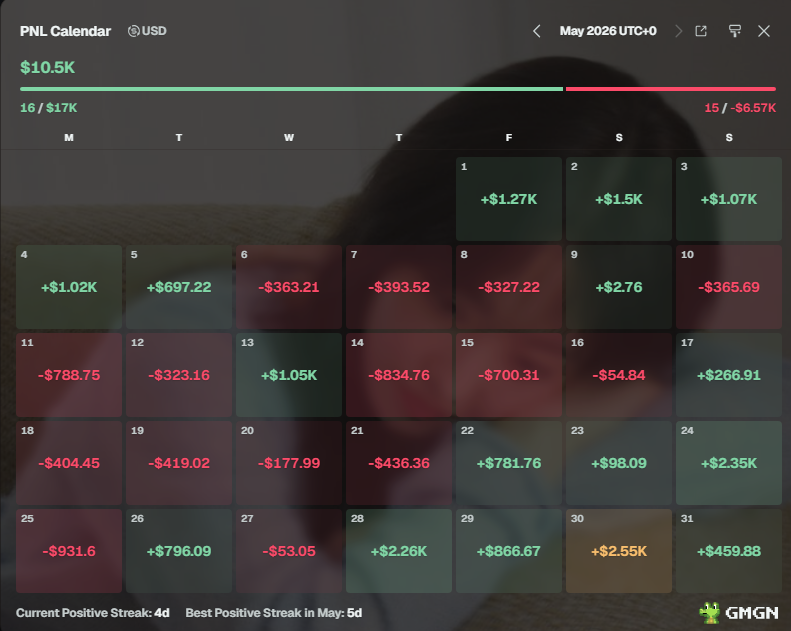Select May 24 cell showing +$2.35K
This screenshot has height=631, width=791.
[x=728, y=463]
